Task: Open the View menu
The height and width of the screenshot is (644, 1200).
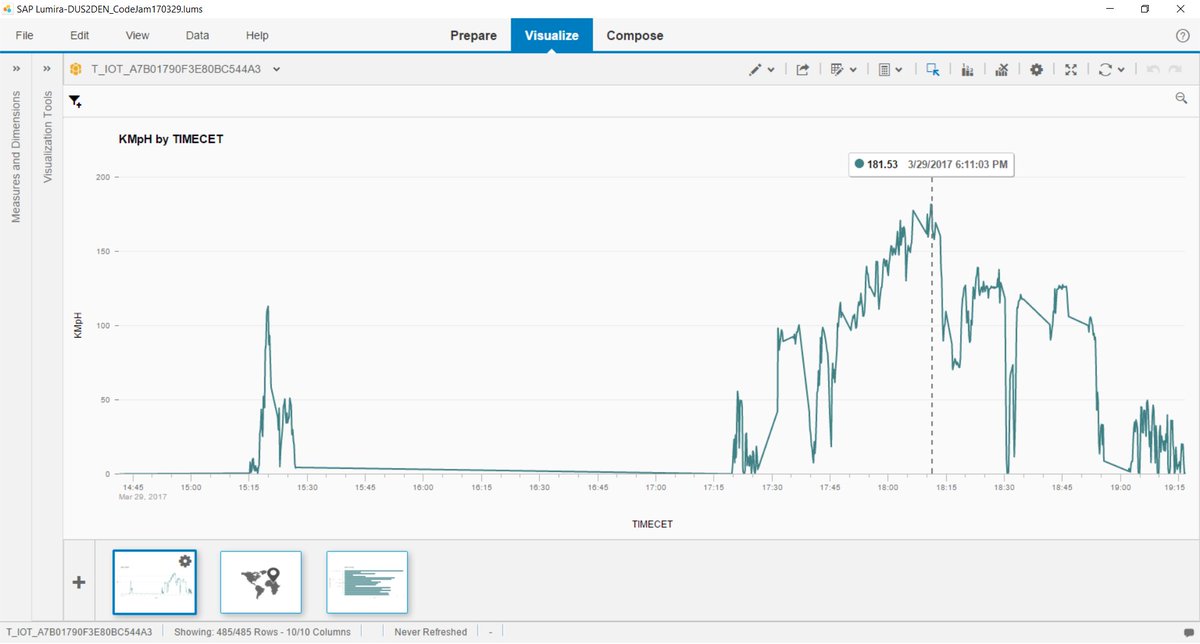Action: coord(137,35)
